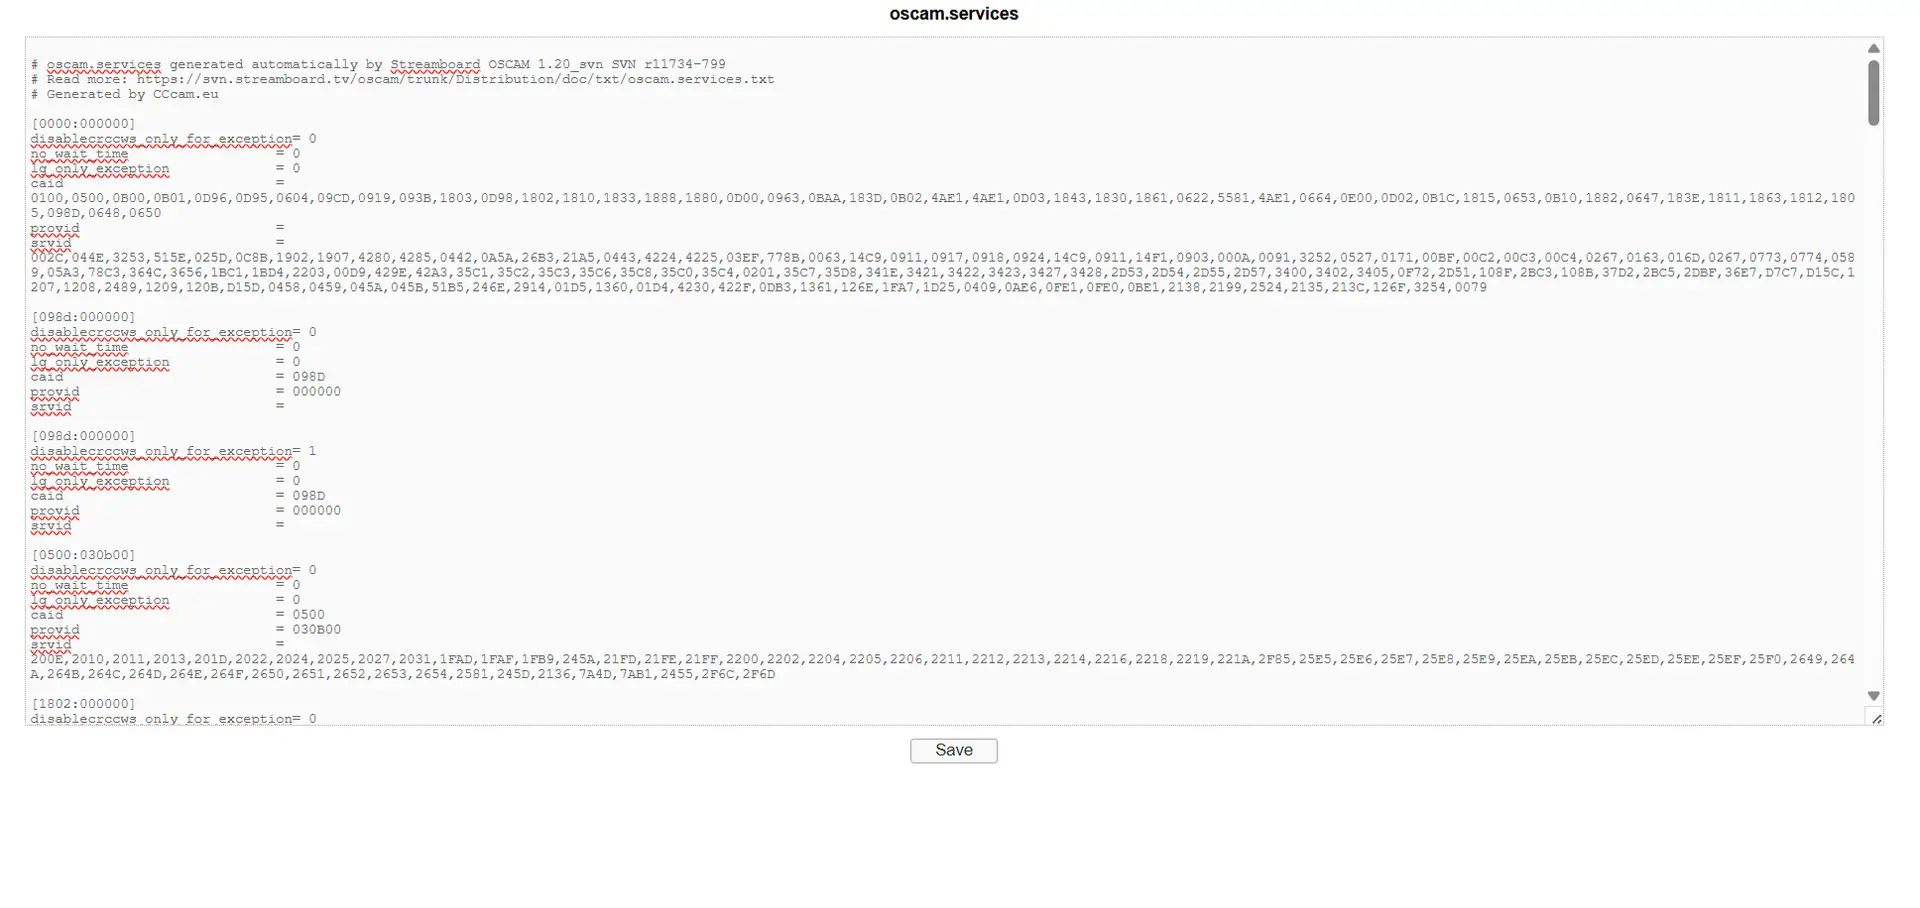Screen dimensions: 1920x908
Task: Click the lg_only_exception line under [0000:000000]
Action: 165,168
